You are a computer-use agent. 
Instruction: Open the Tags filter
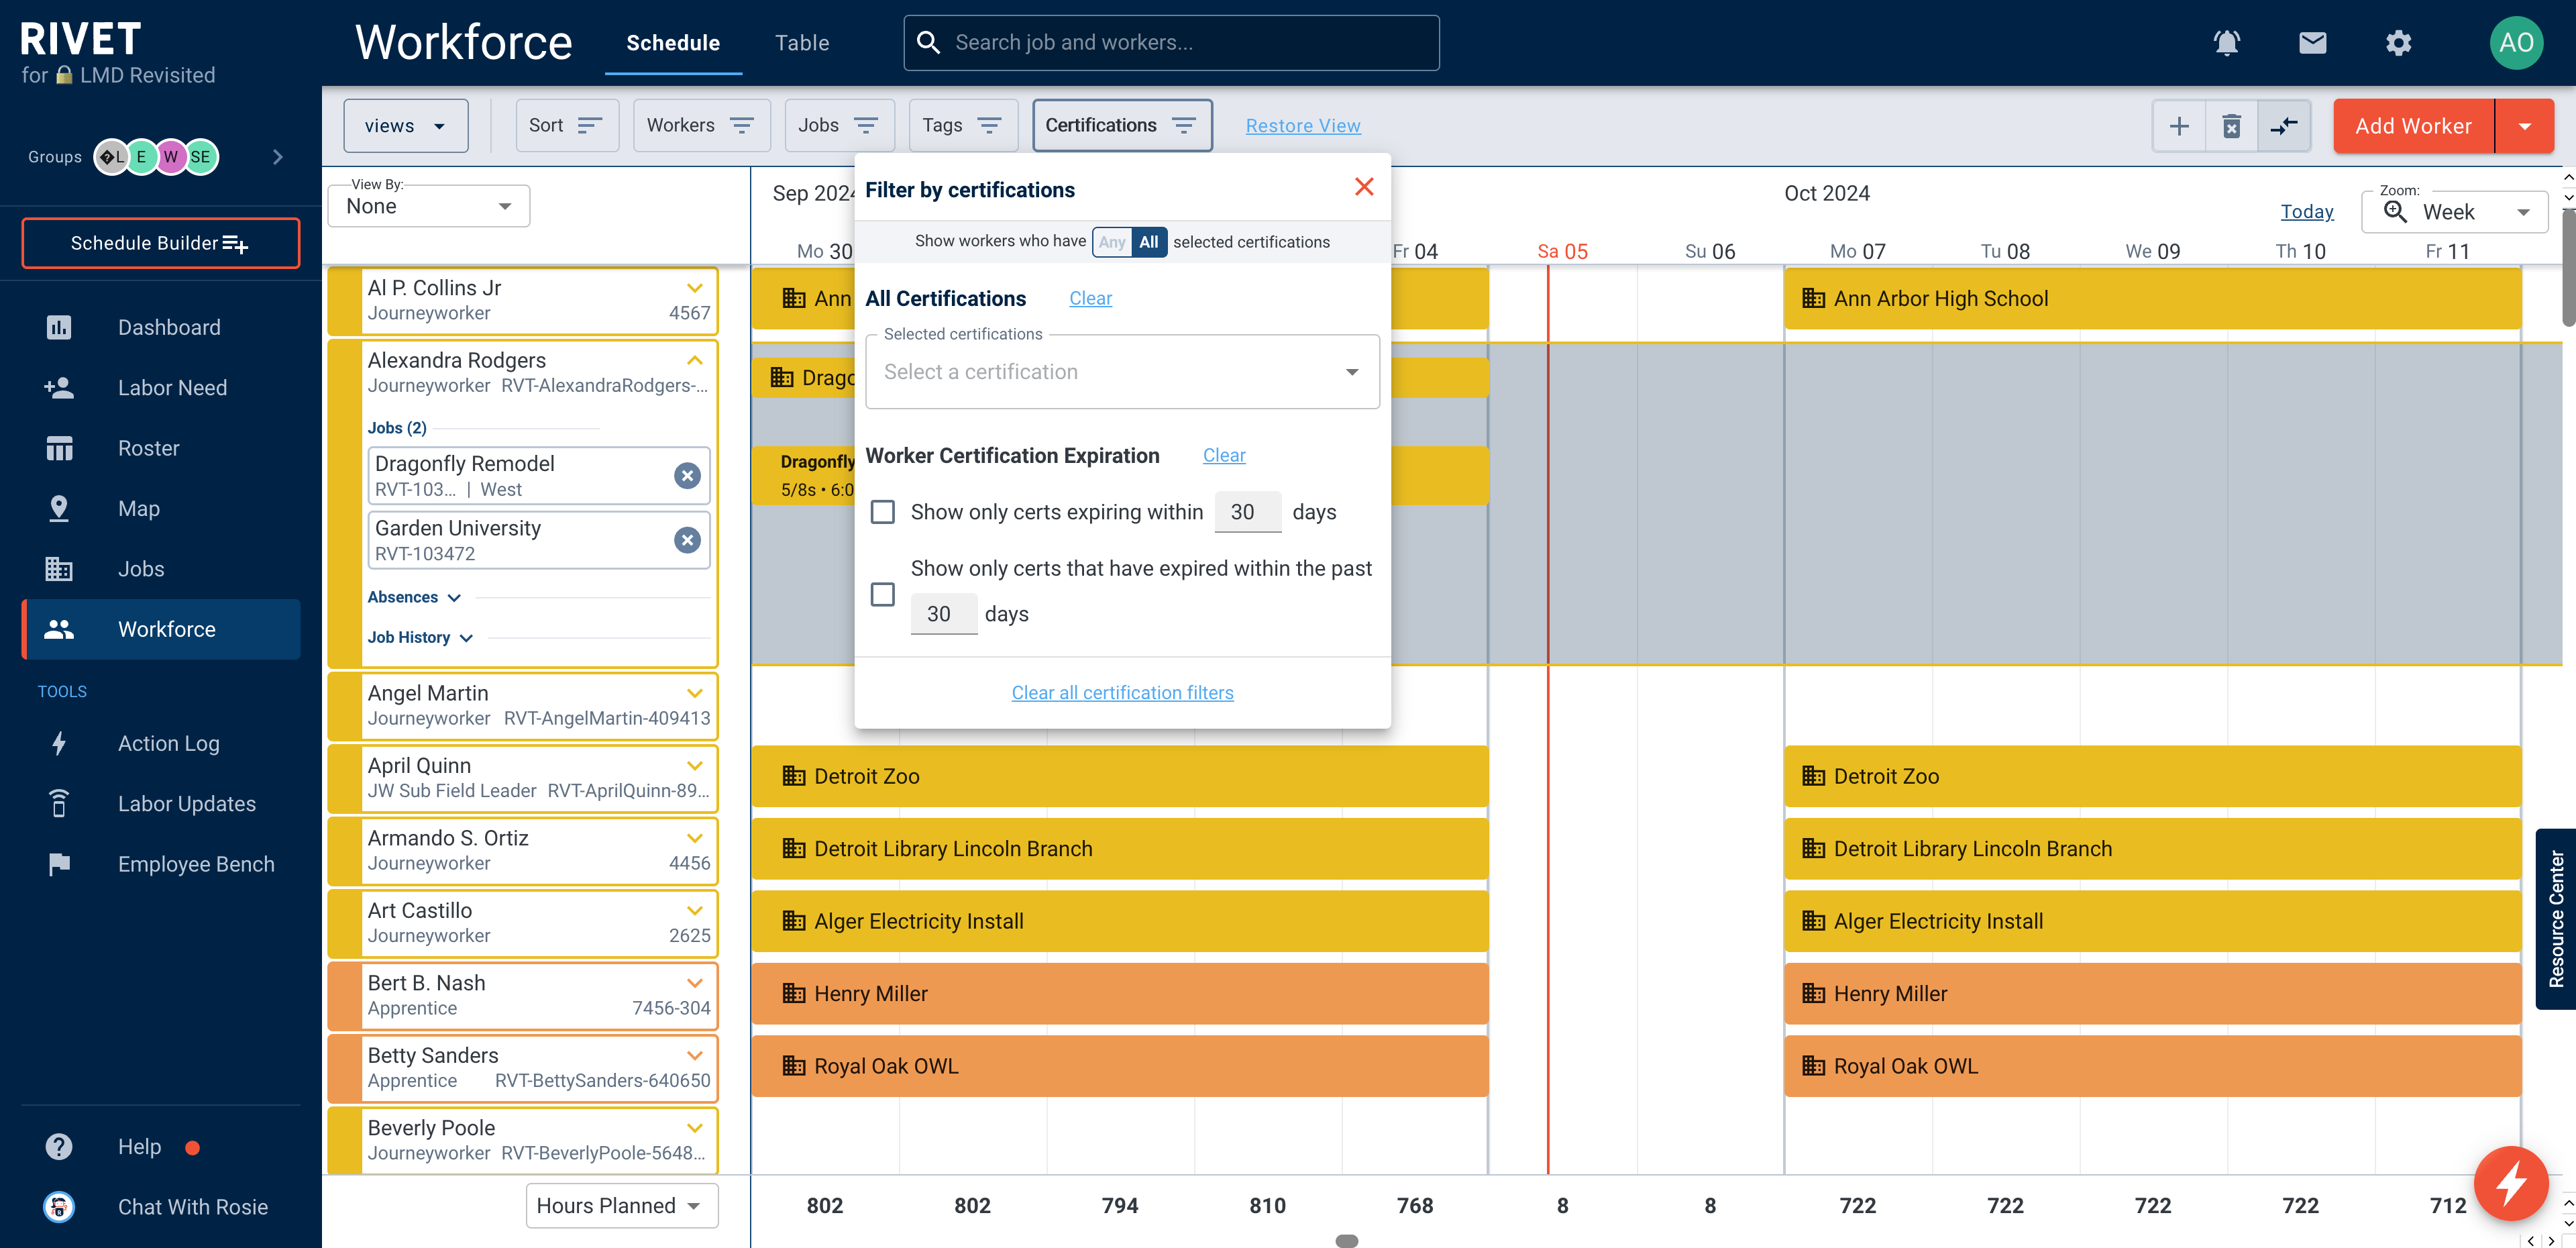point(963,126)
